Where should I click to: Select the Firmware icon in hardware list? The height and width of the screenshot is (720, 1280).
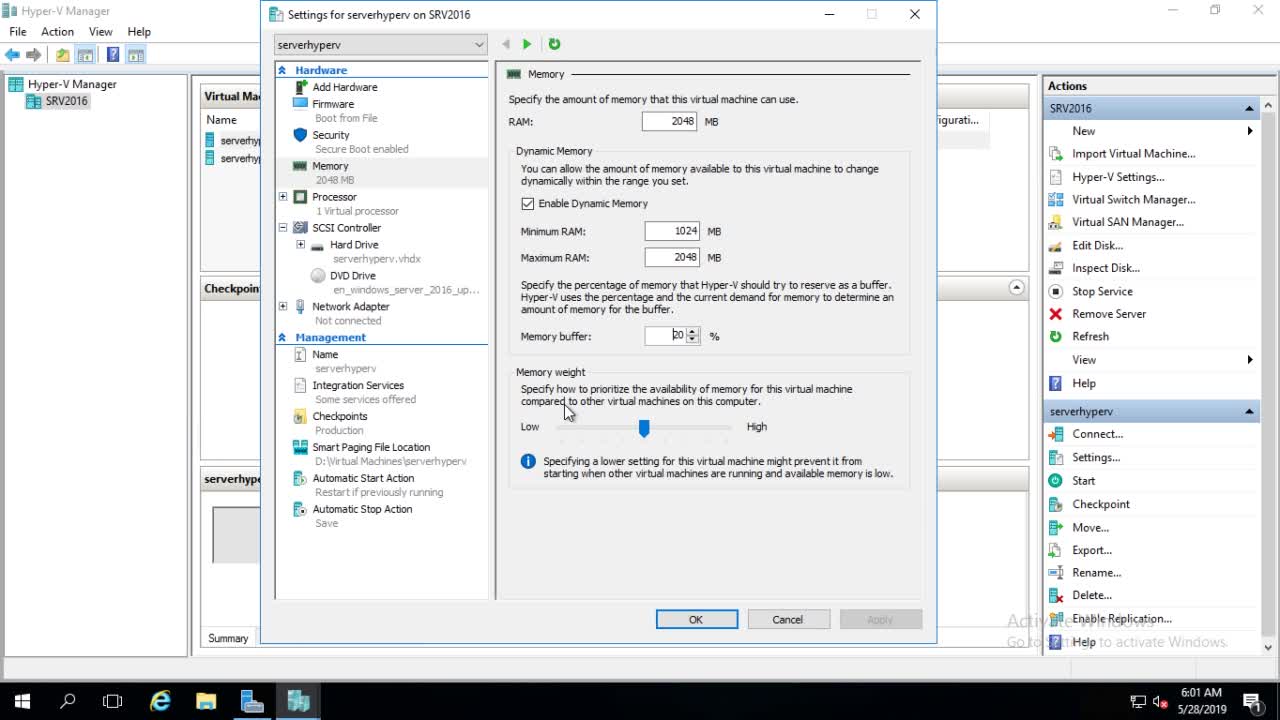(x=300, y=103)
